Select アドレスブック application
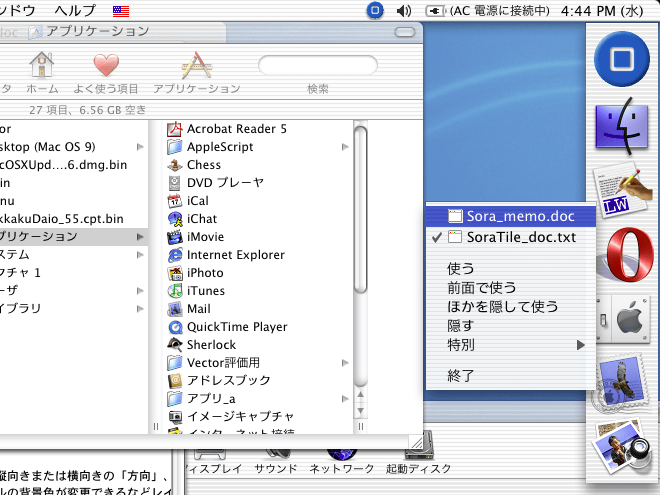The height and width of the screenshot is (495, 660). pyautogui.click(x=219, y=381)
